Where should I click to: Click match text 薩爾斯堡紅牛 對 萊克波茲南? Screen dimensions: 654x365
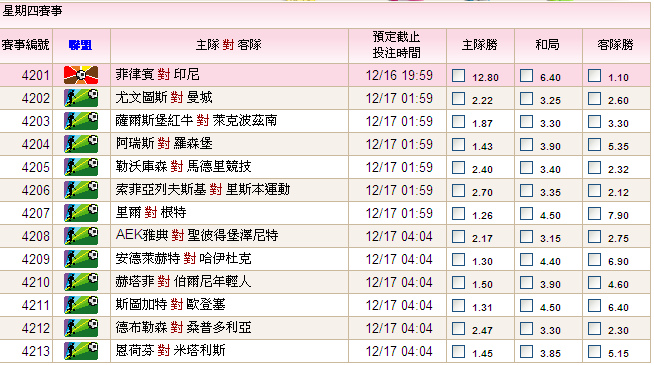196,121
